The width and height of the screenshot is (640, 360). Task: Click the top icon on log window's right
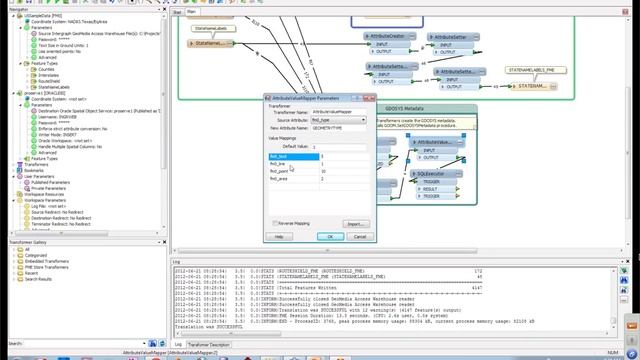[x=624, y=271]
